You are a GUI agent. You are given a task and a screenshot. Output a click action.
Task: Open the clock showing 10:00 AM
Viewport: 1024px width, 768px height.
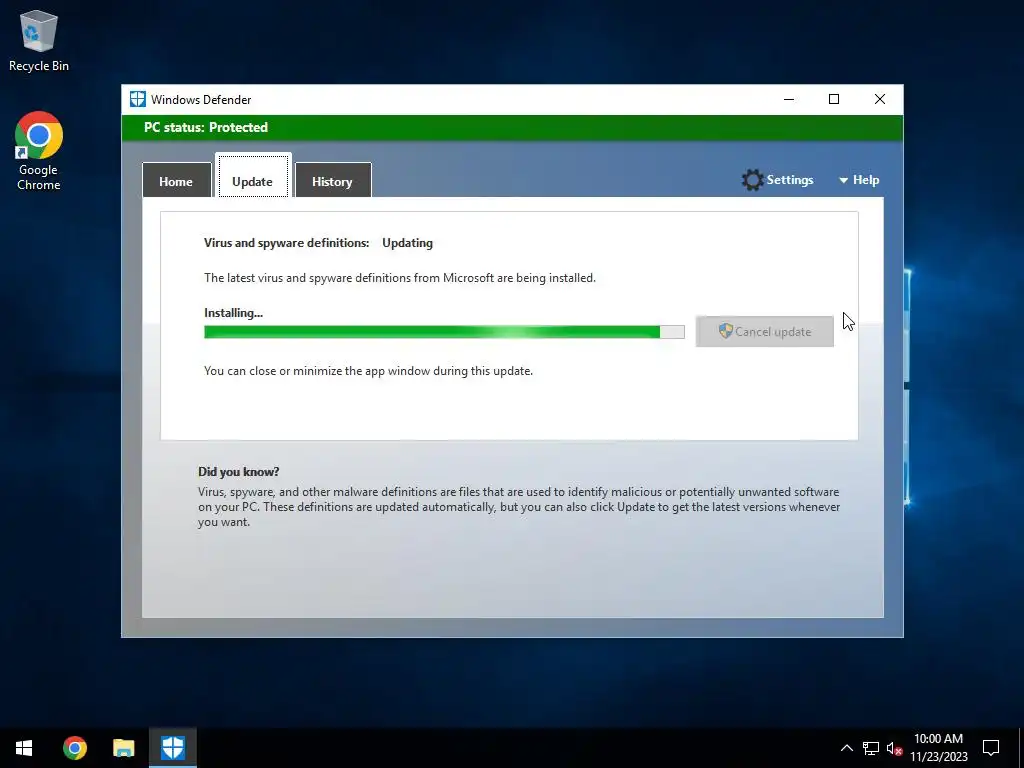point(938,748)
